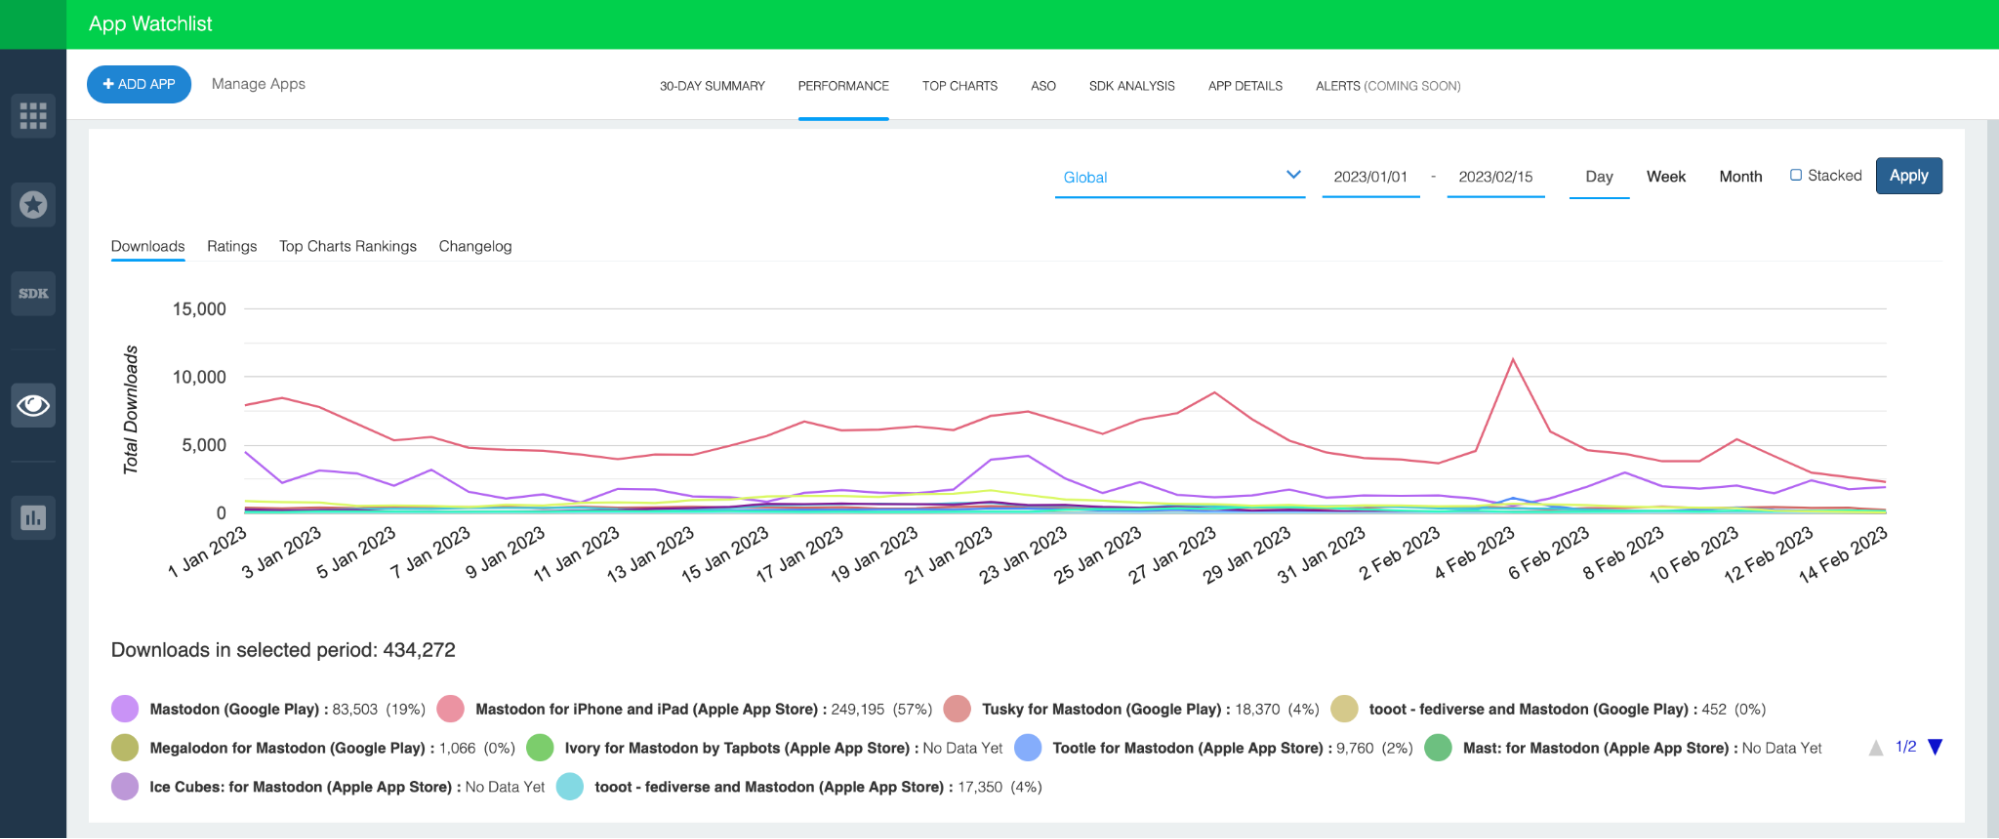Set granularity to Month
The width and height of the screenshot is (1999, 839).
click(1741, 177)
